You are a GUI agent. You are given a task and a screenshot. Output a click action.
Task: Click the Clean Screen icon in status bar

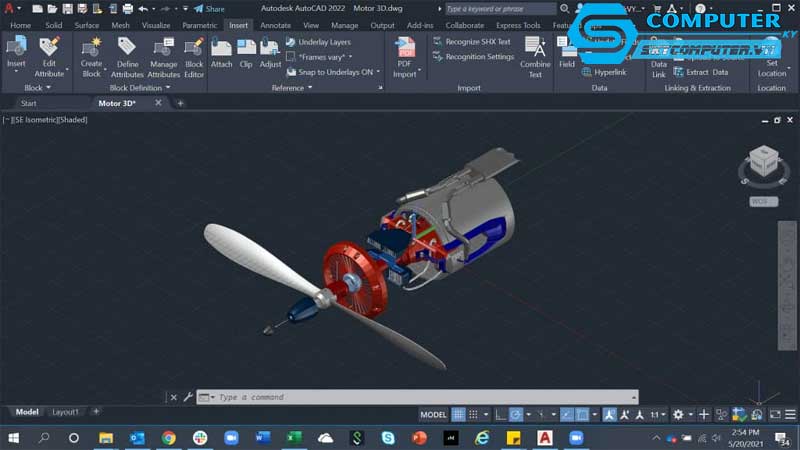(x=774, y=415)
